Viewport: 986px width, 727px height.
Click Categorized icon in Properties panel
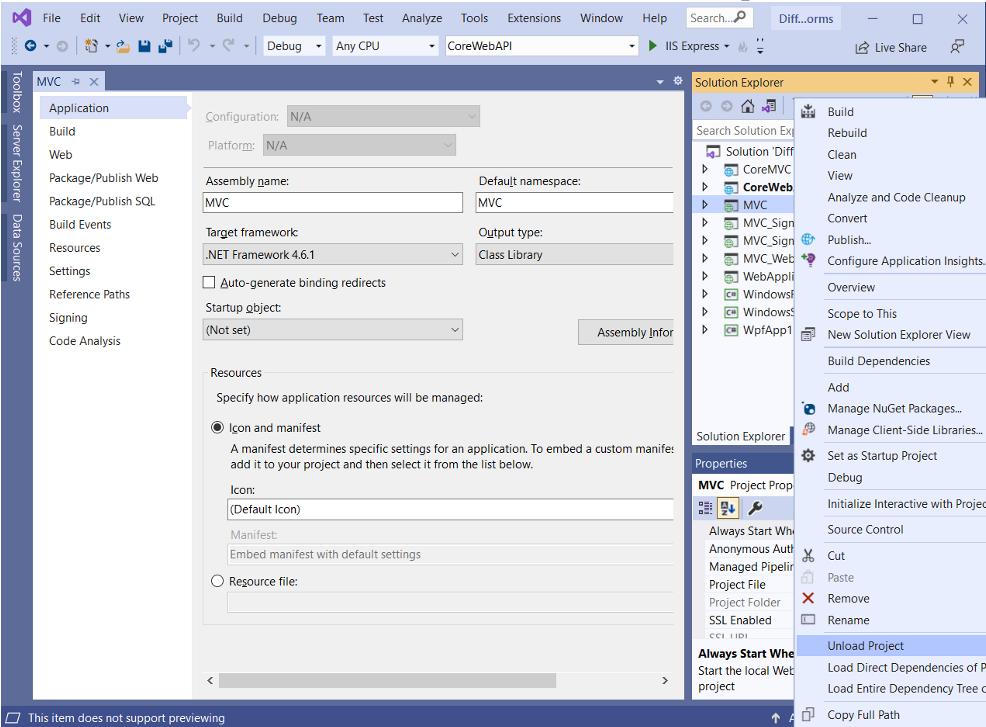tap(706, 508)
